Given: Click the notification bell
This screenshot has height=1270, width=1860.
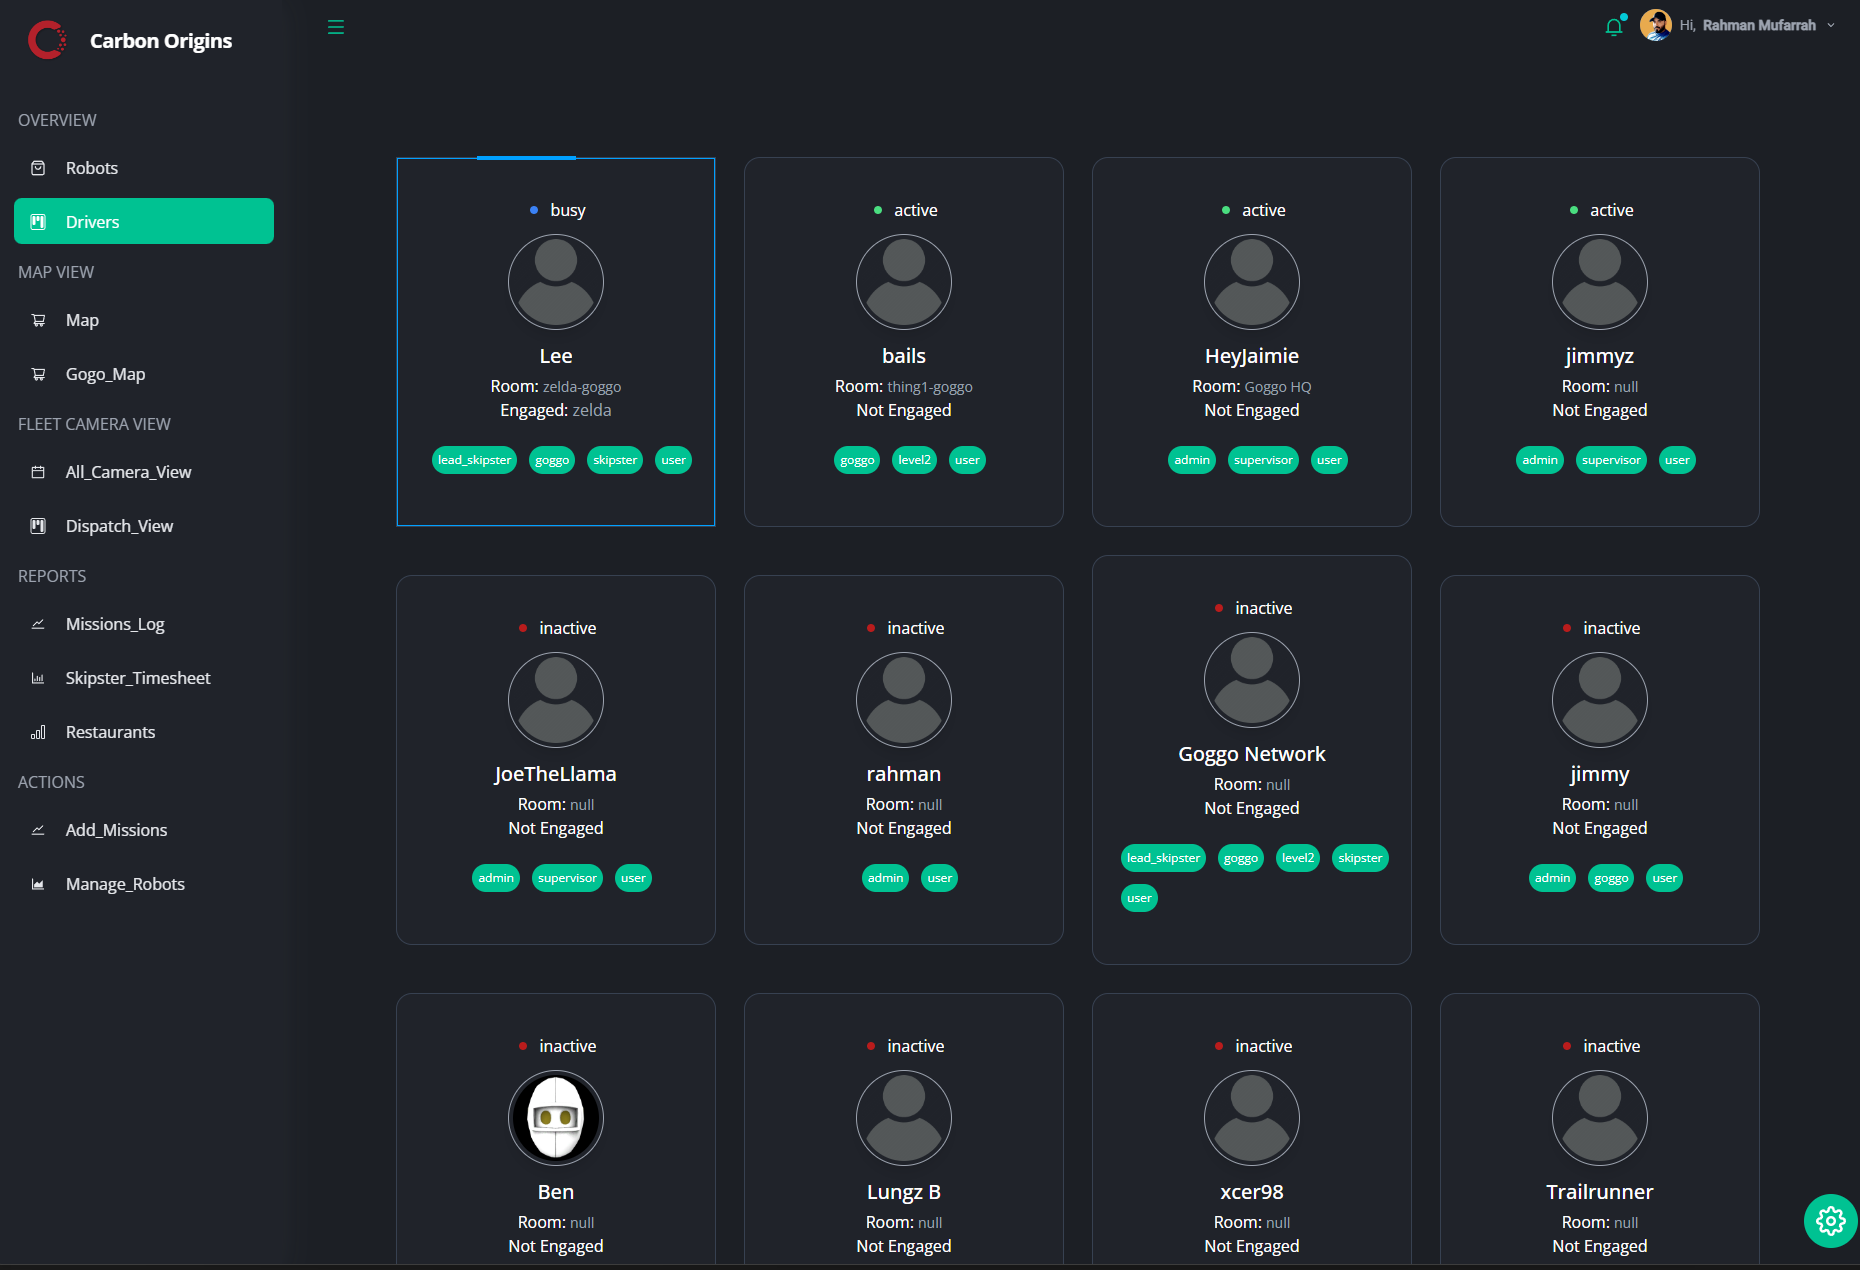Looking at the screenshot, I should [x=1613, y=26].
